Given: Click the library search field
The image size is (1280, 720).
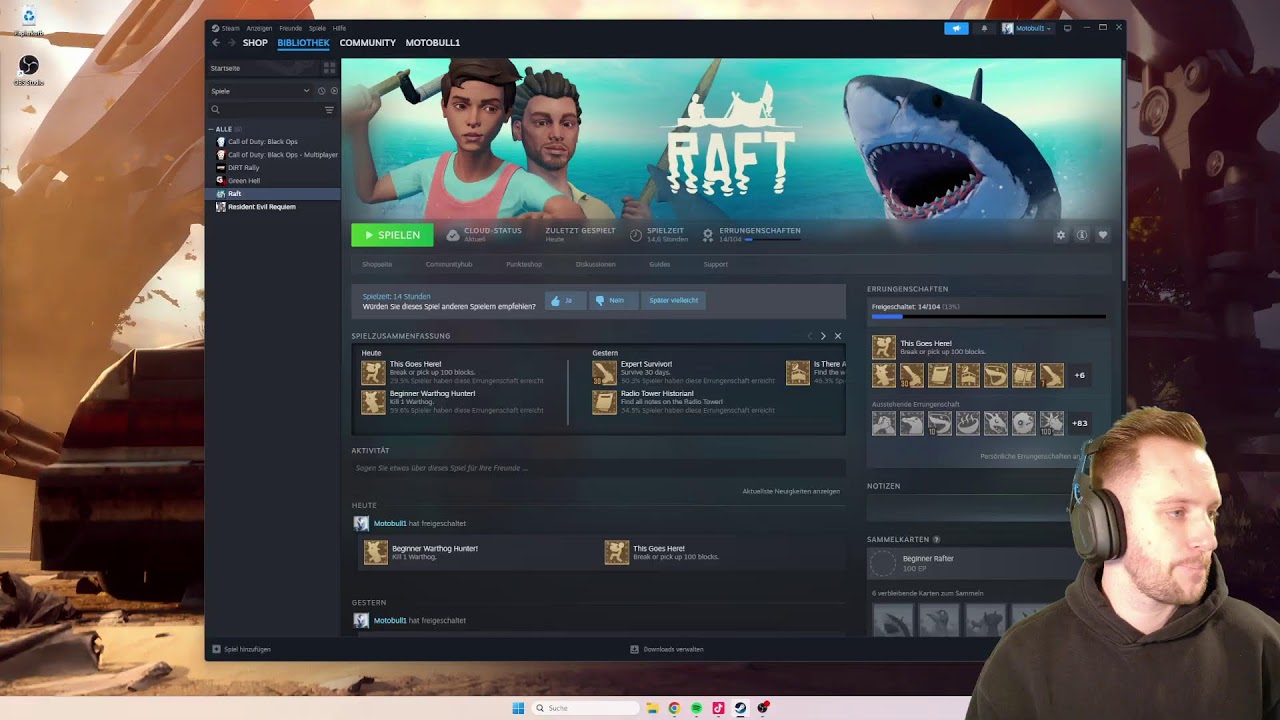Looking at the screenshot, I should click(265, 110).
